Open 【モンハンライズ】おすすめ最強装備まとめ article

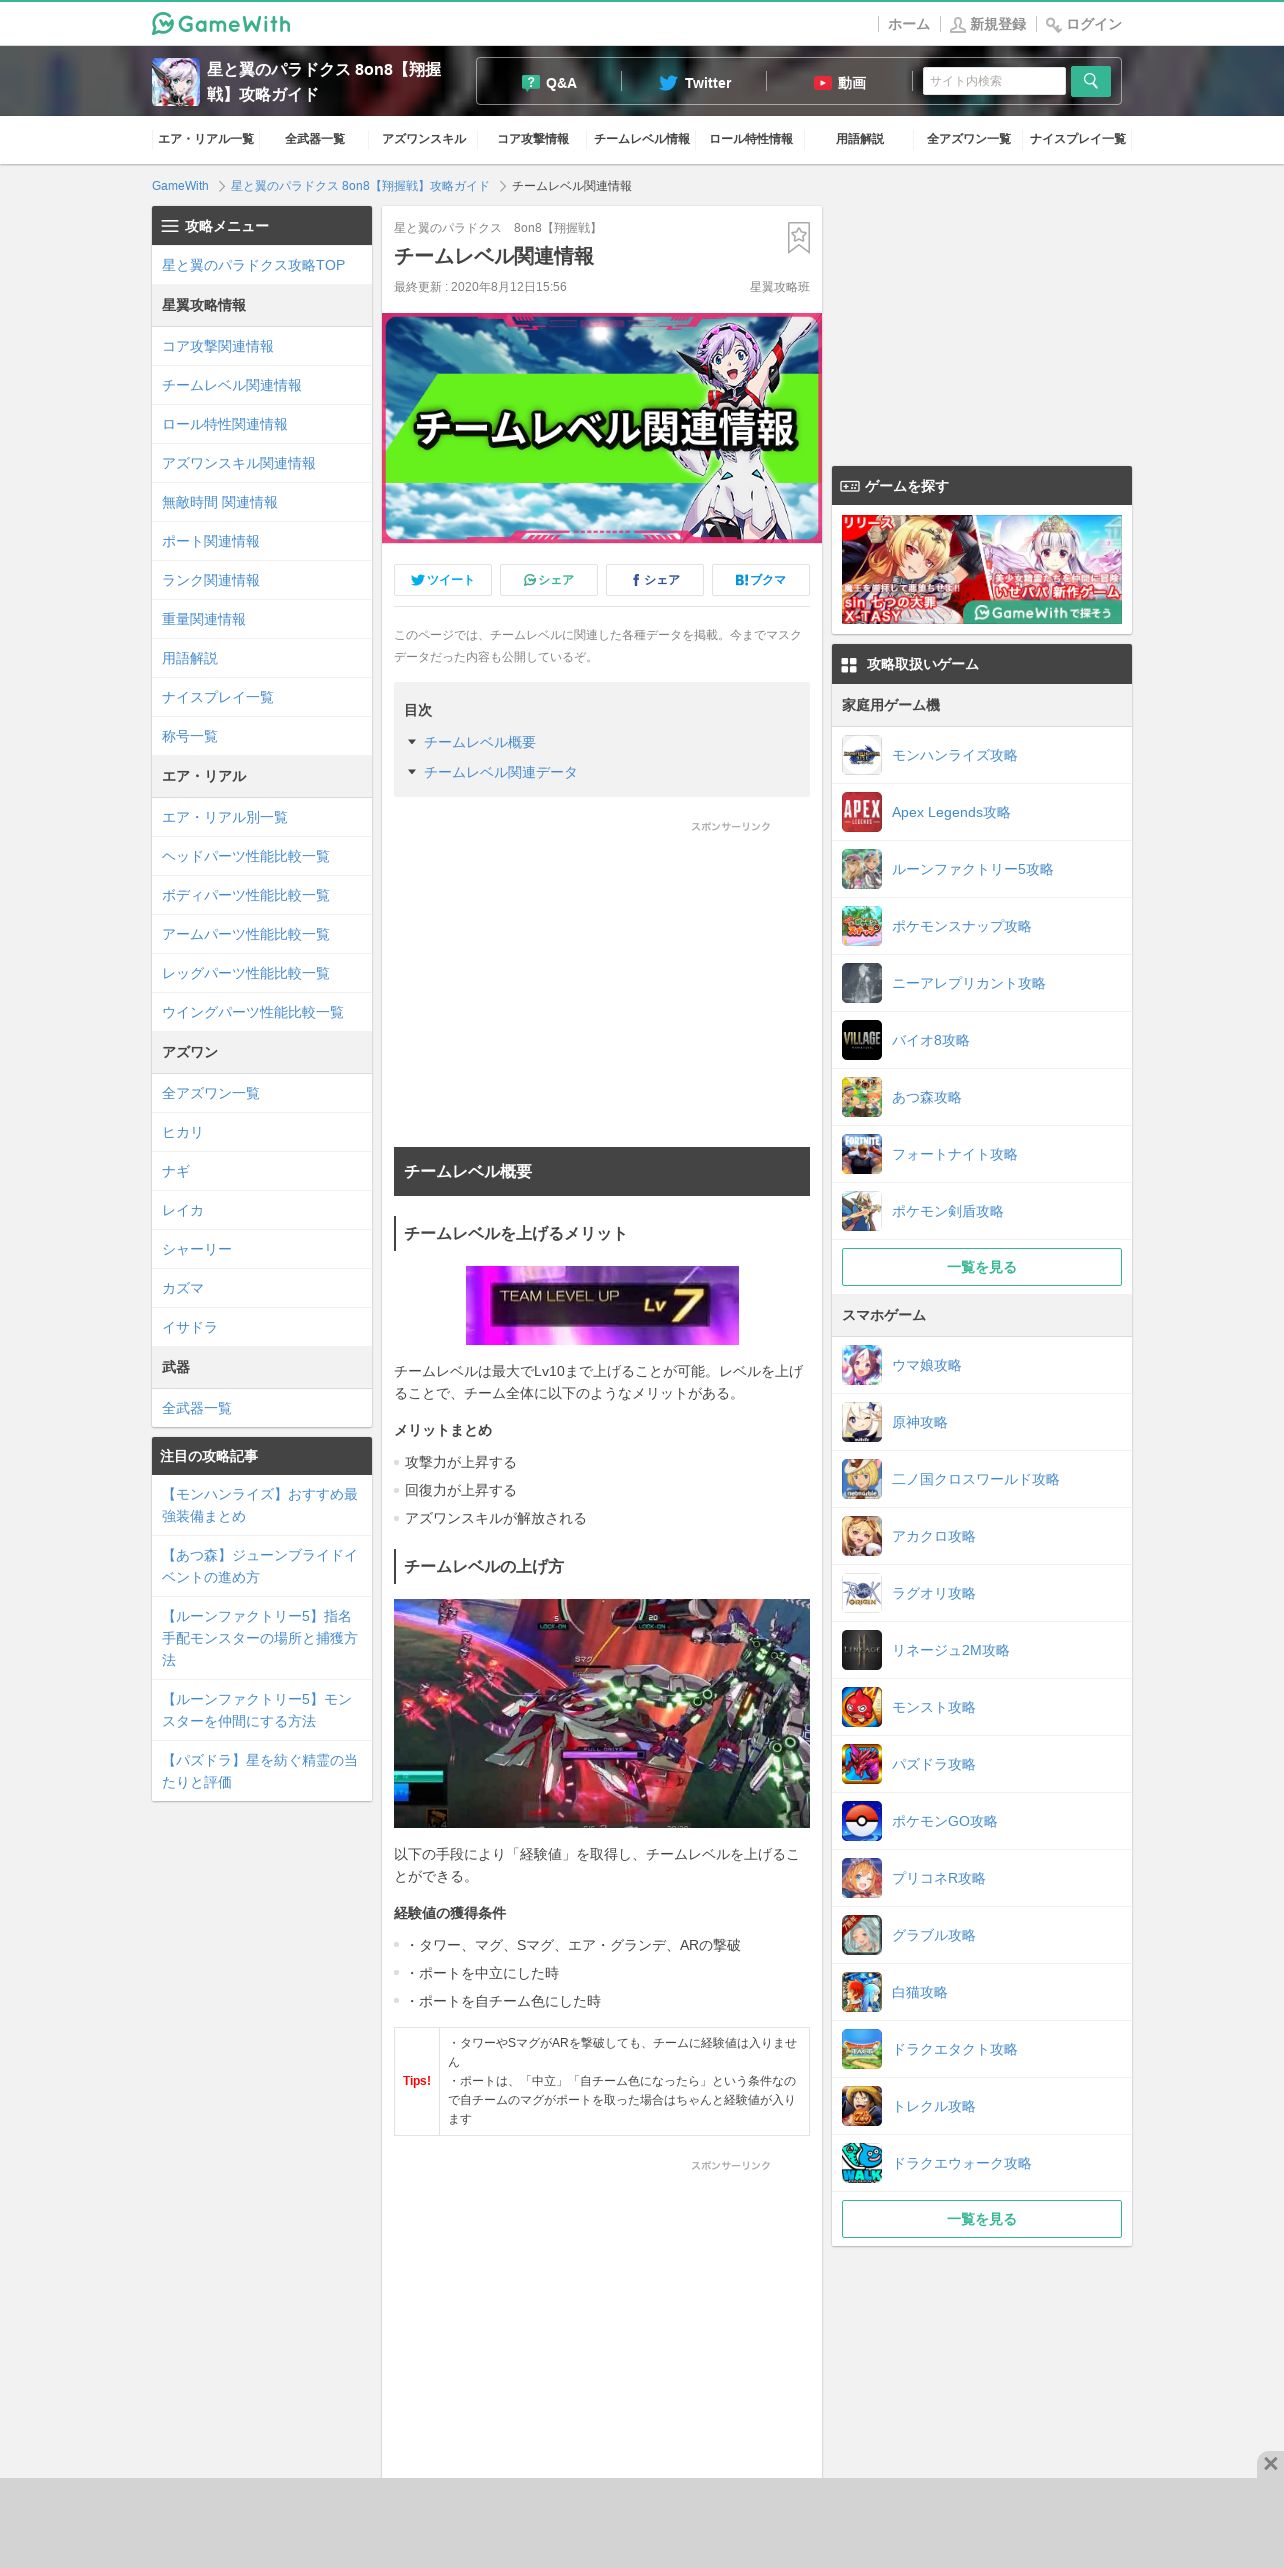click(260, 1505)
